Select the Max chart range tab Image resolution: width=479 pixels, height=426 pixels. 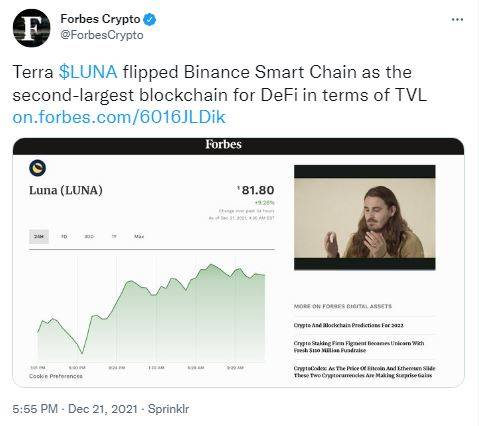(x=139, y=236)
